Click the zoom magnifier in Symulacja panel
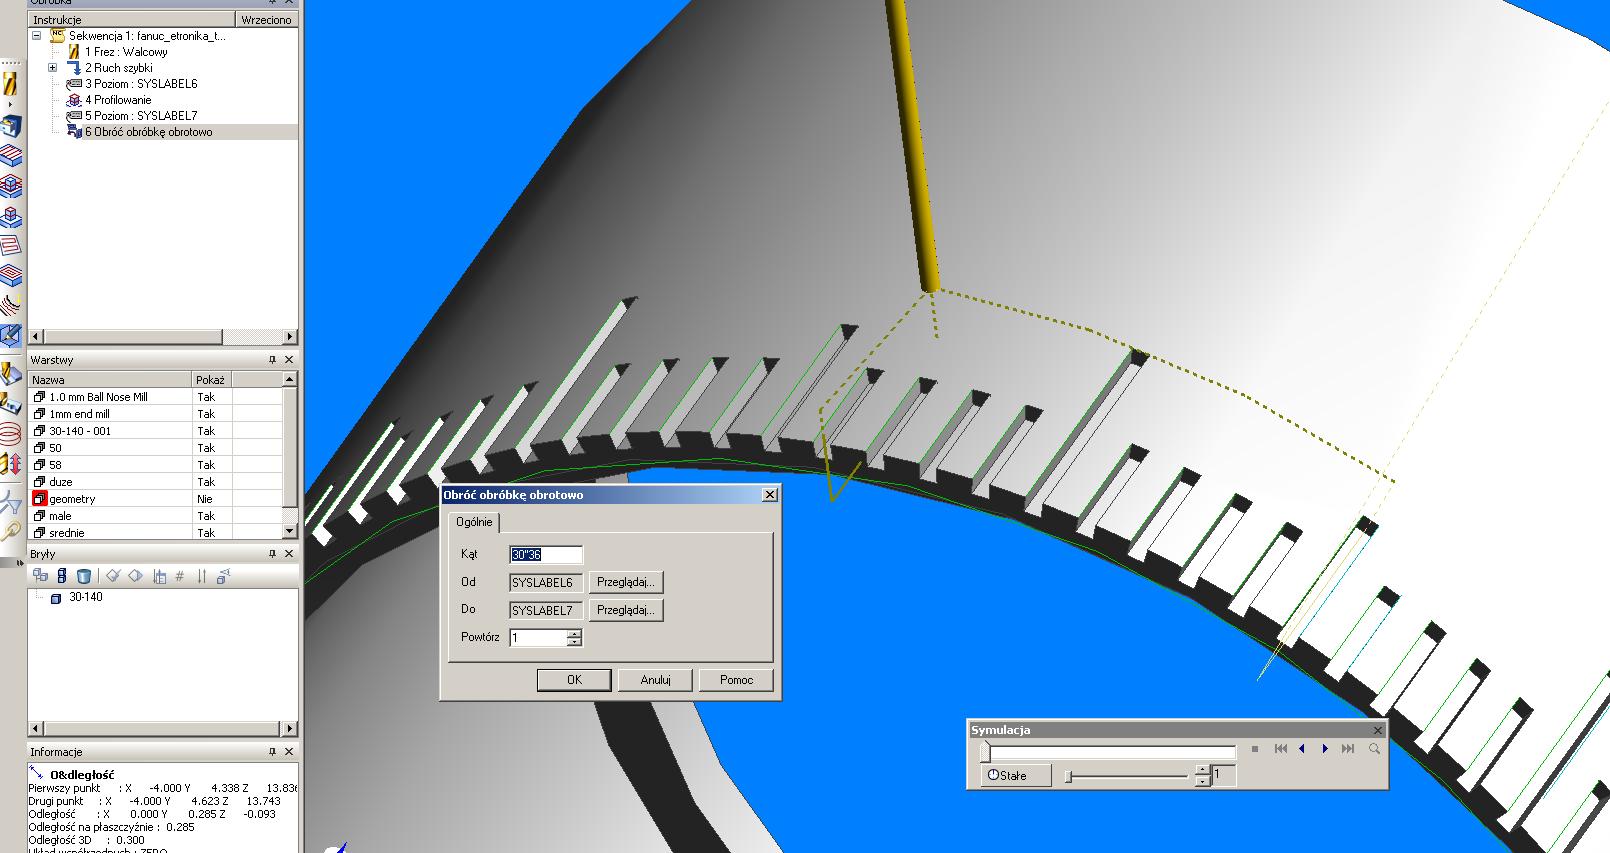 click(x=1374, y=748)
